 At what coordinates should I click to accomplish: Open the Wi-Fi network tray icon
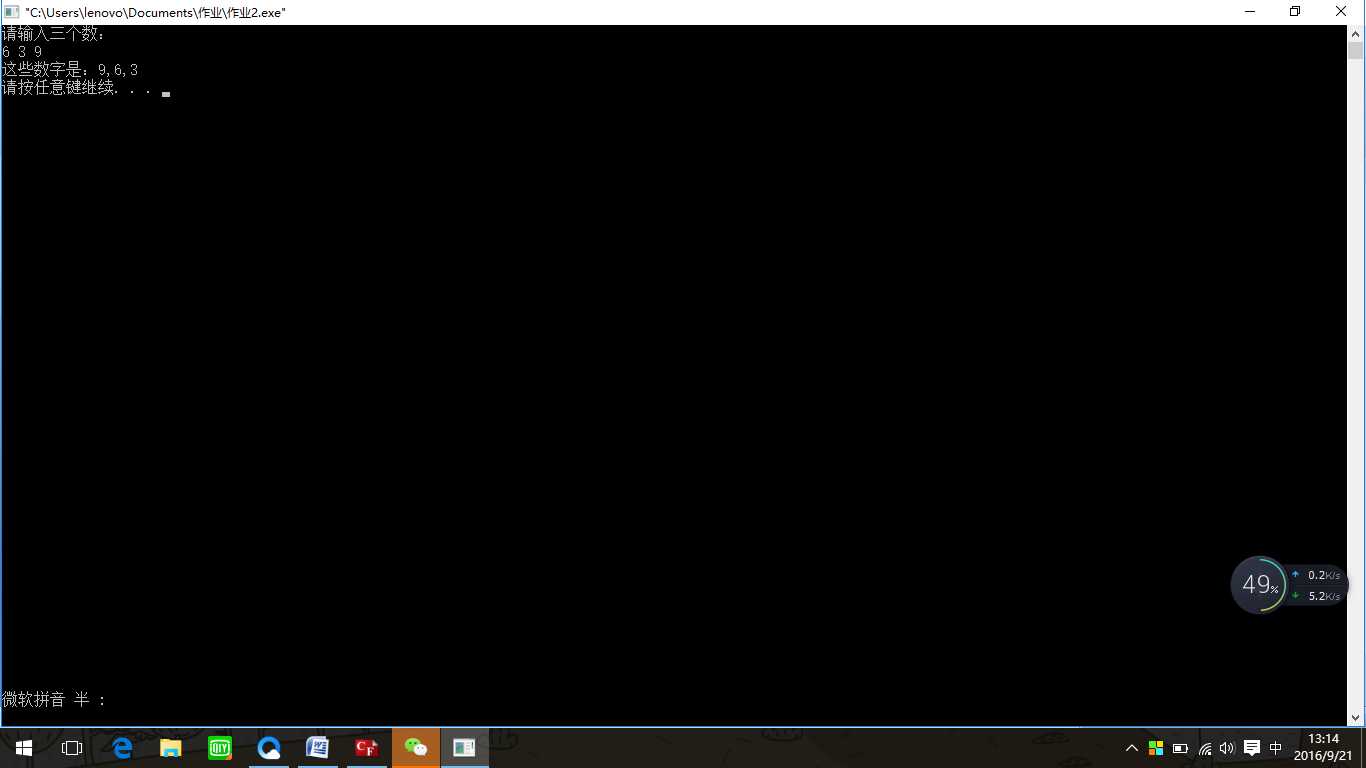click(1205, 748)
